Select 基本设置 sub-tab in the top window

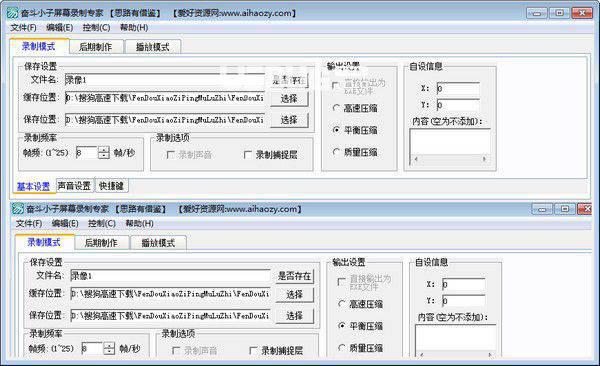pos(34,186)
